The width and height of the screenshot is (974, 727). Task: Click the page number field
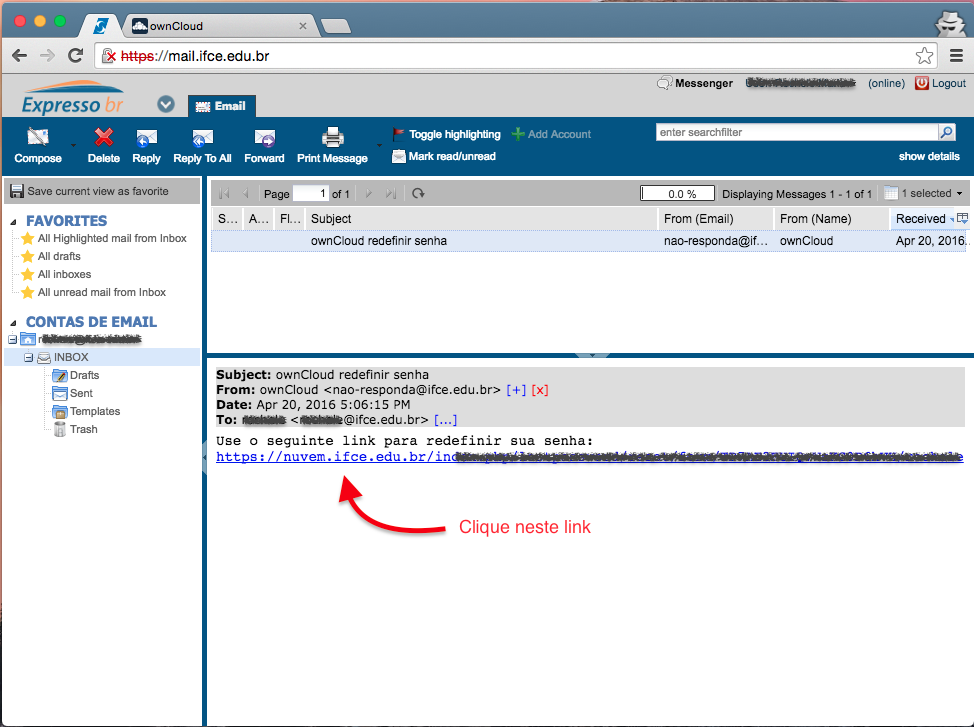point(310,194)
